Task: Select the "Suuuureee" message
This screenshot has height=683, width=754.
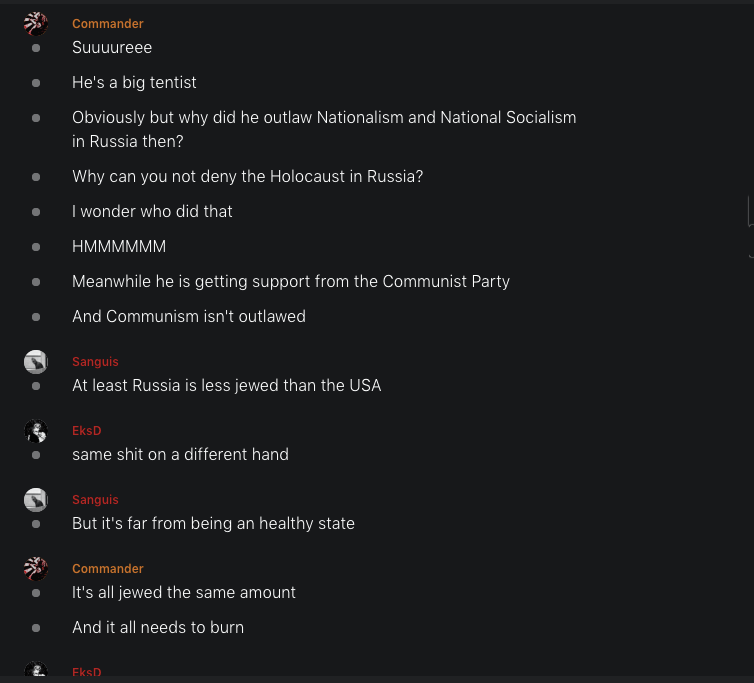Action: tap(112, 47)
